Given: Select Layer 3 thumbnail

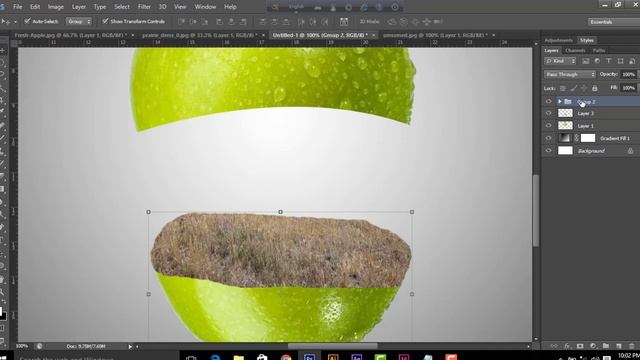Looking at the screenshot, I should point(565,113).
